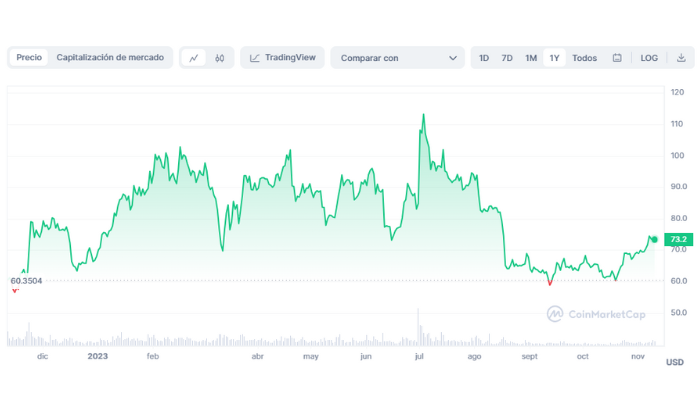Click the red low marker near sept
This screenshot has width=700, height=400.
(x=550, y=283)
